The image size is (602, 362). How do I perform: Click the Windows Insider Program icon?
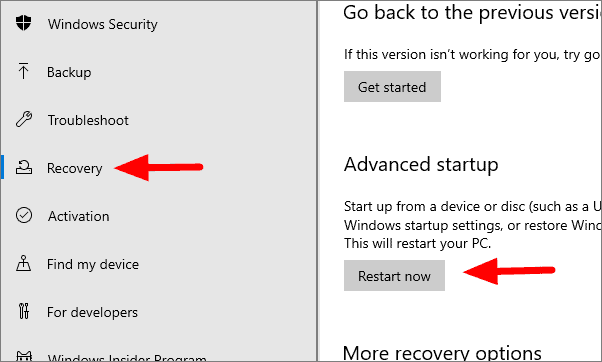click(23, 356)
